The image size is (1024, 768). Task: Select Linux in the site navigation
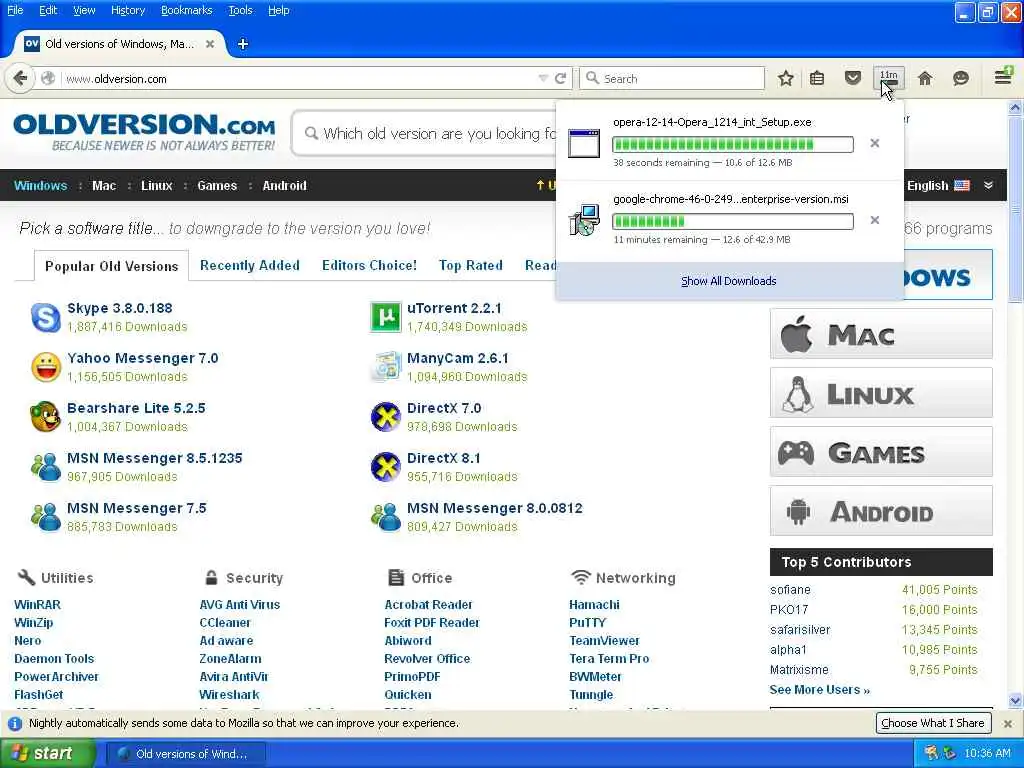point(157,185)
